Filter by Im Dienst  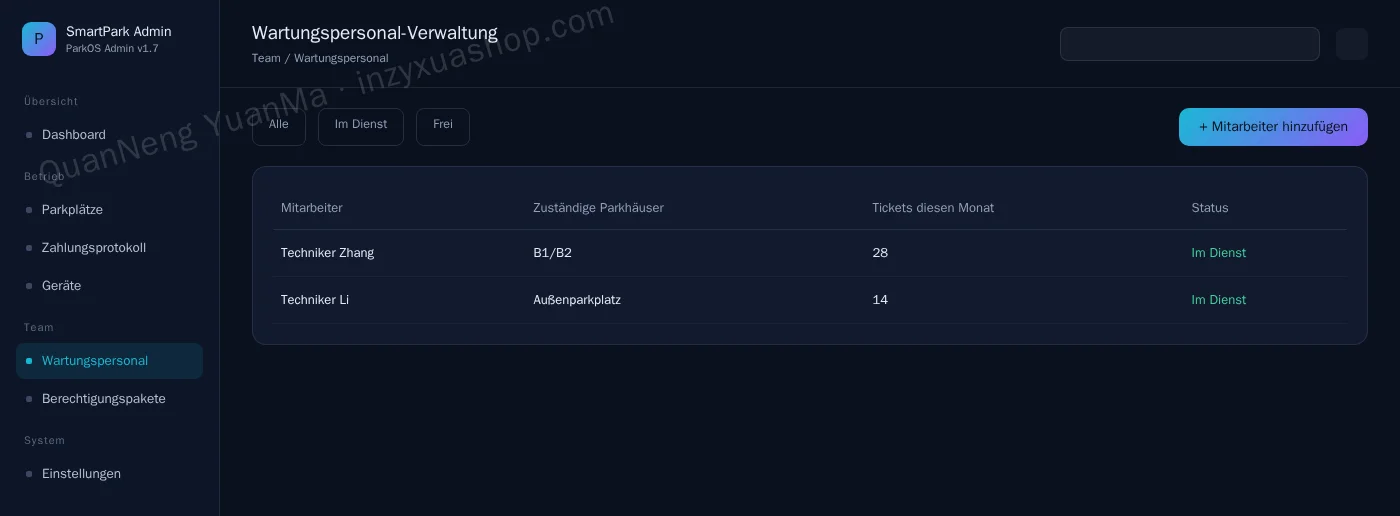click(361, 127)
